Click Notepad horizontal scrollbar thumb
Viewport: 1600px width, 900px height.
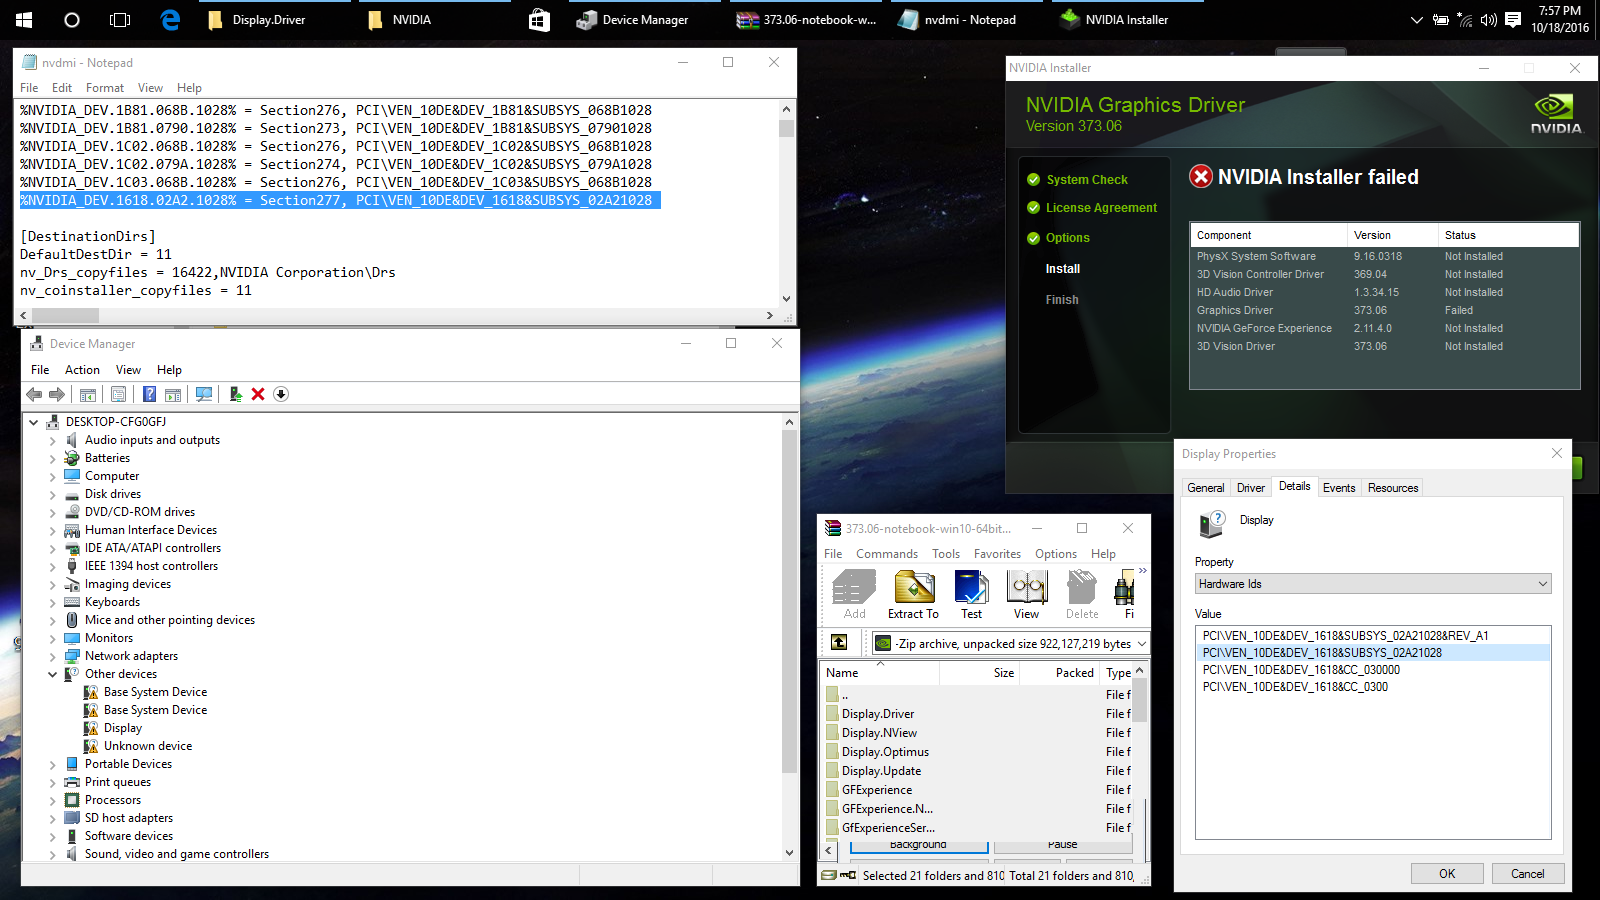[x=65, y=315]
